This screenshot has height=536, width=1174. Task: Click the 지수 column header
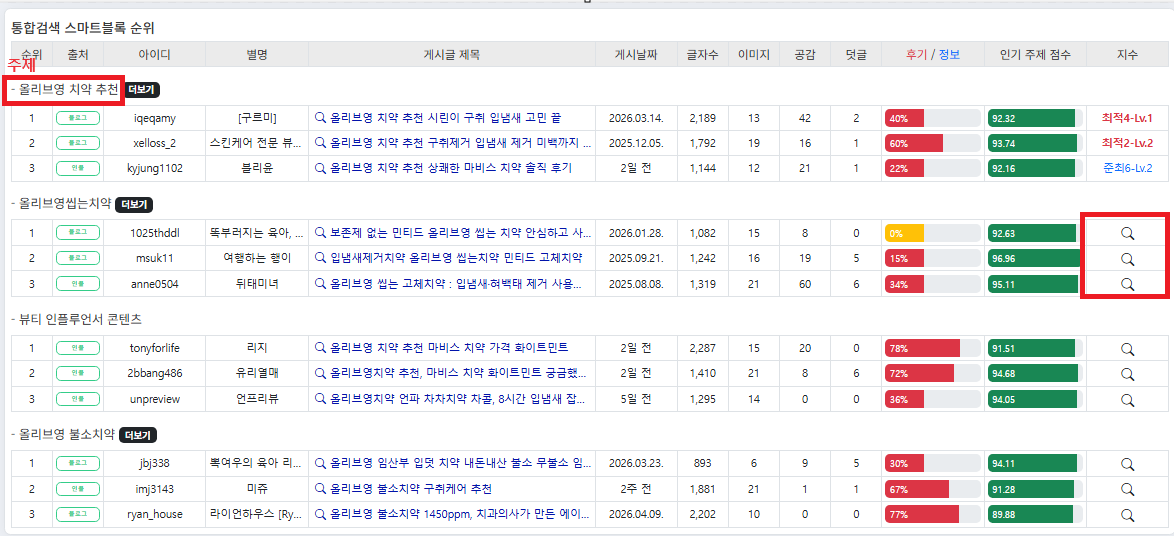coord(1127,55)
